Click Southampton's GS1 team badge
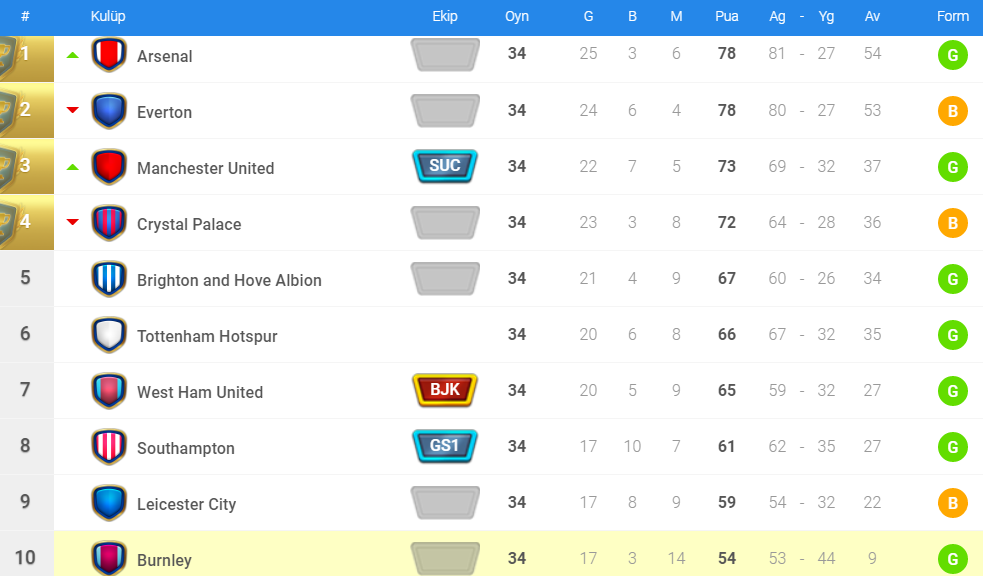The height and width of the screenshot is (576, 983). tap(445, 446)
